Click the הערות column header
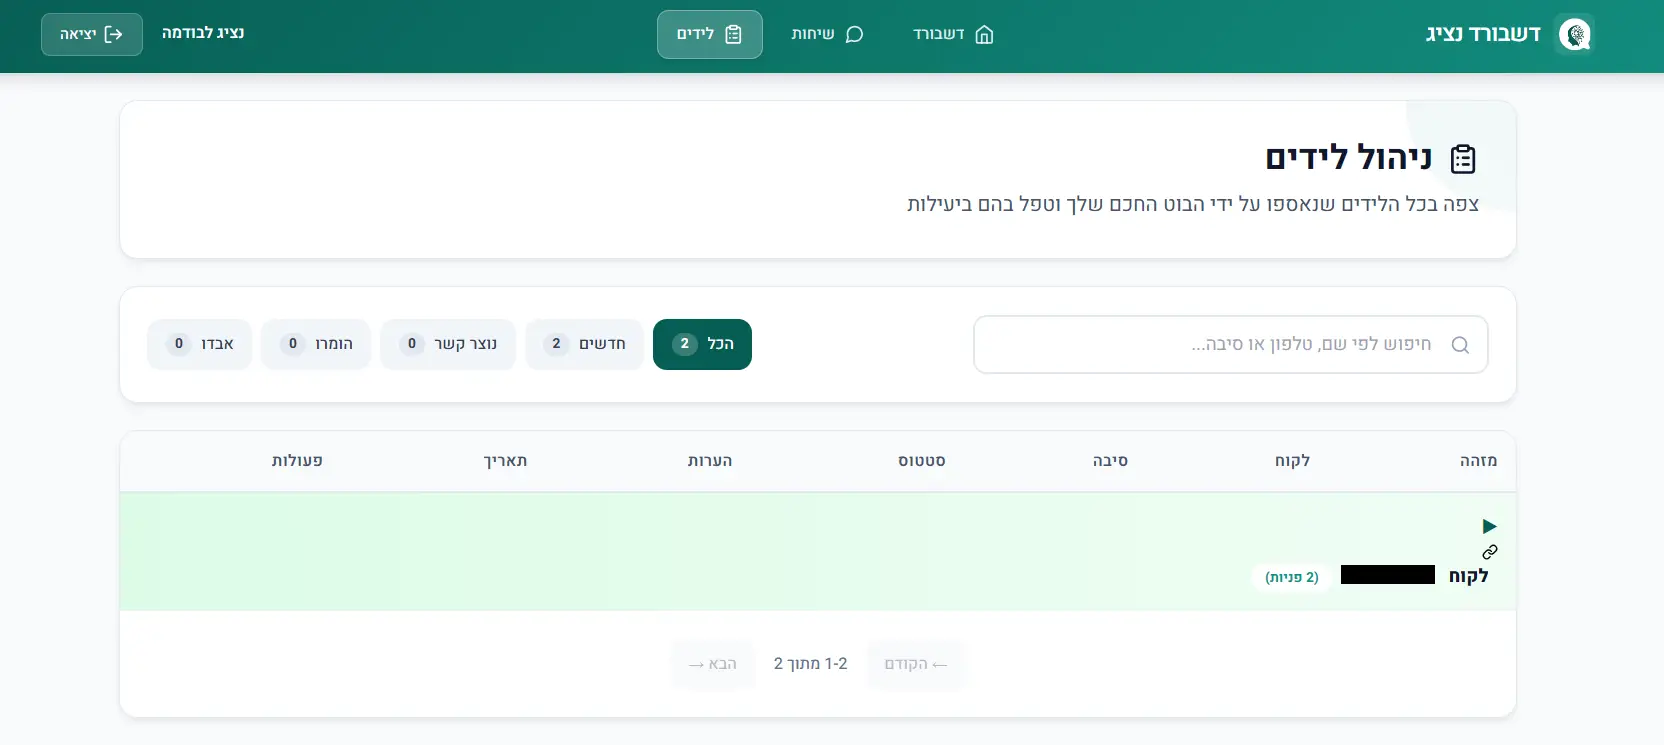Image resolution: width=1664 pixels, height=745 pixels. (x=710, y=461)
